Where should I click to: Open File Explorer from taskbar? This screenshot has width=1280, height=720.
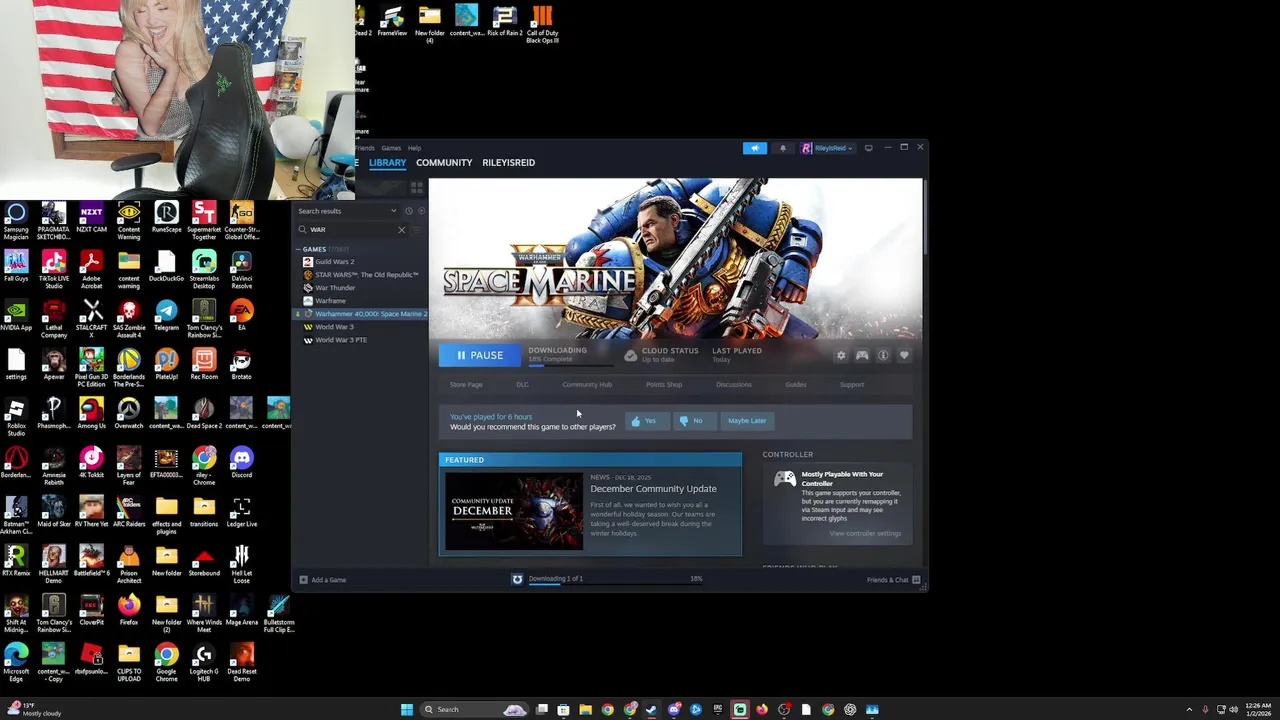pyautogui.click(x=585, y=709)
